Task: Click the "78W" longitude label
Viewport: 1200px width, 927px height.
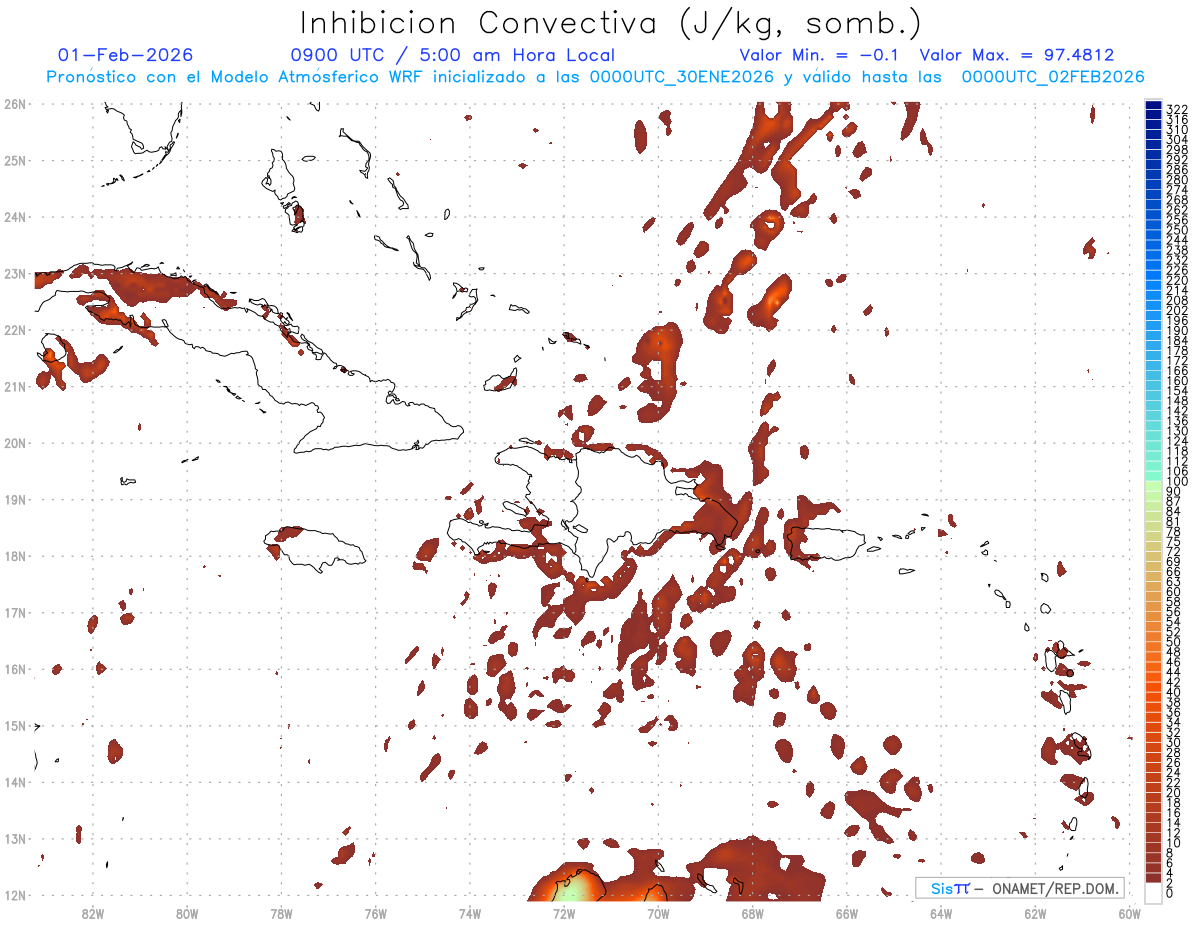Action: tap(281, 913)
